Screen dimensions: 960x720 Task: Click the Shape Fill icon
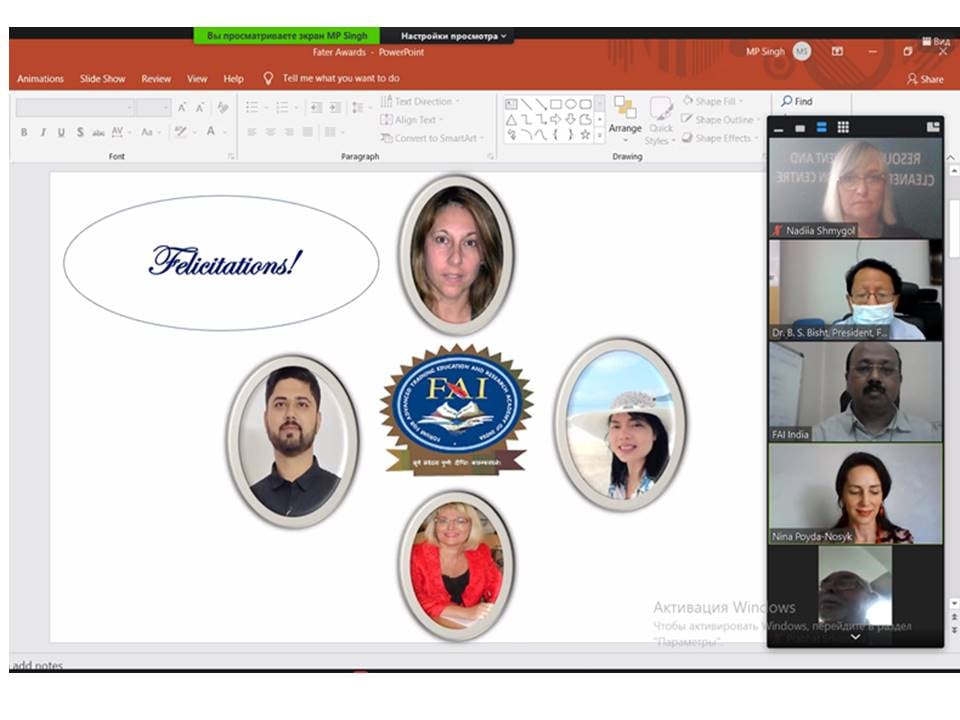[x=689, y=101]
